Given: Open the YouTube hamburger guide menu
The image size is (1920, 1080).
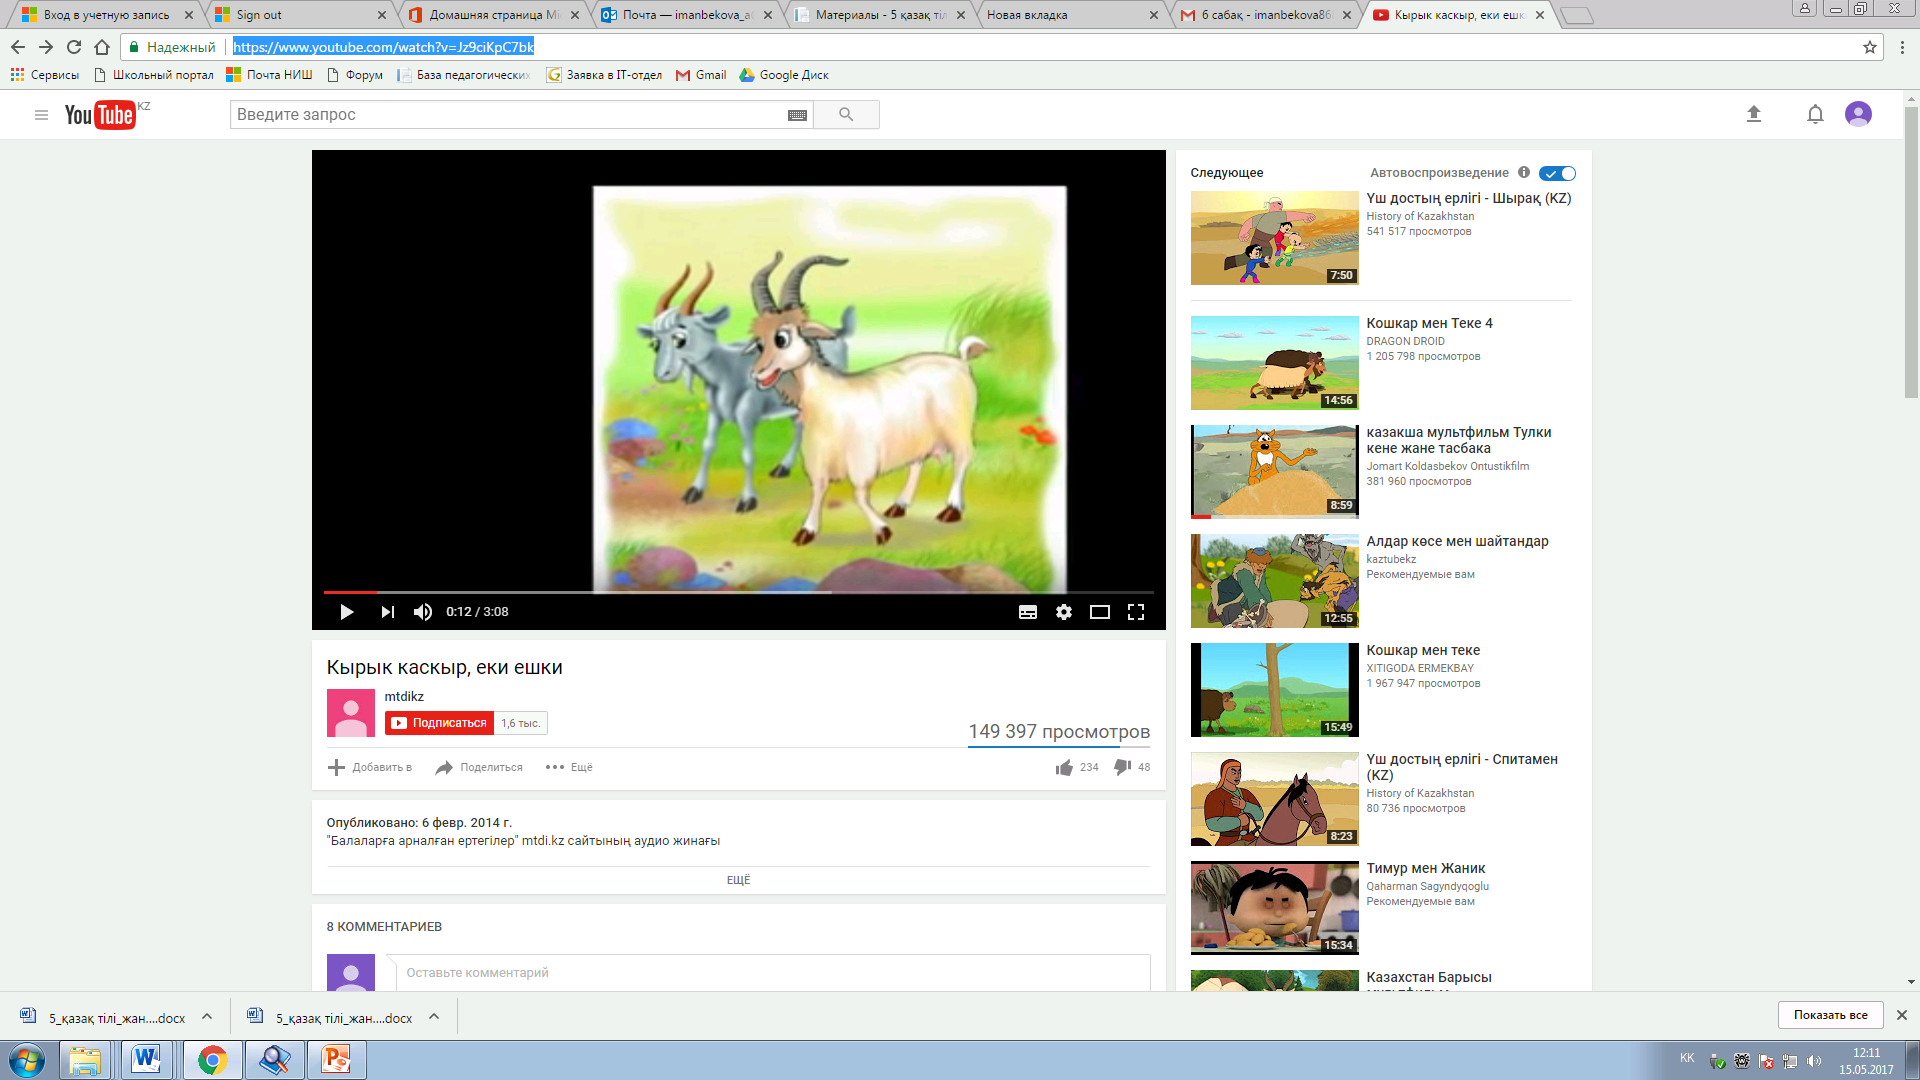Looking at the screenshot, I should coord(41,115).
